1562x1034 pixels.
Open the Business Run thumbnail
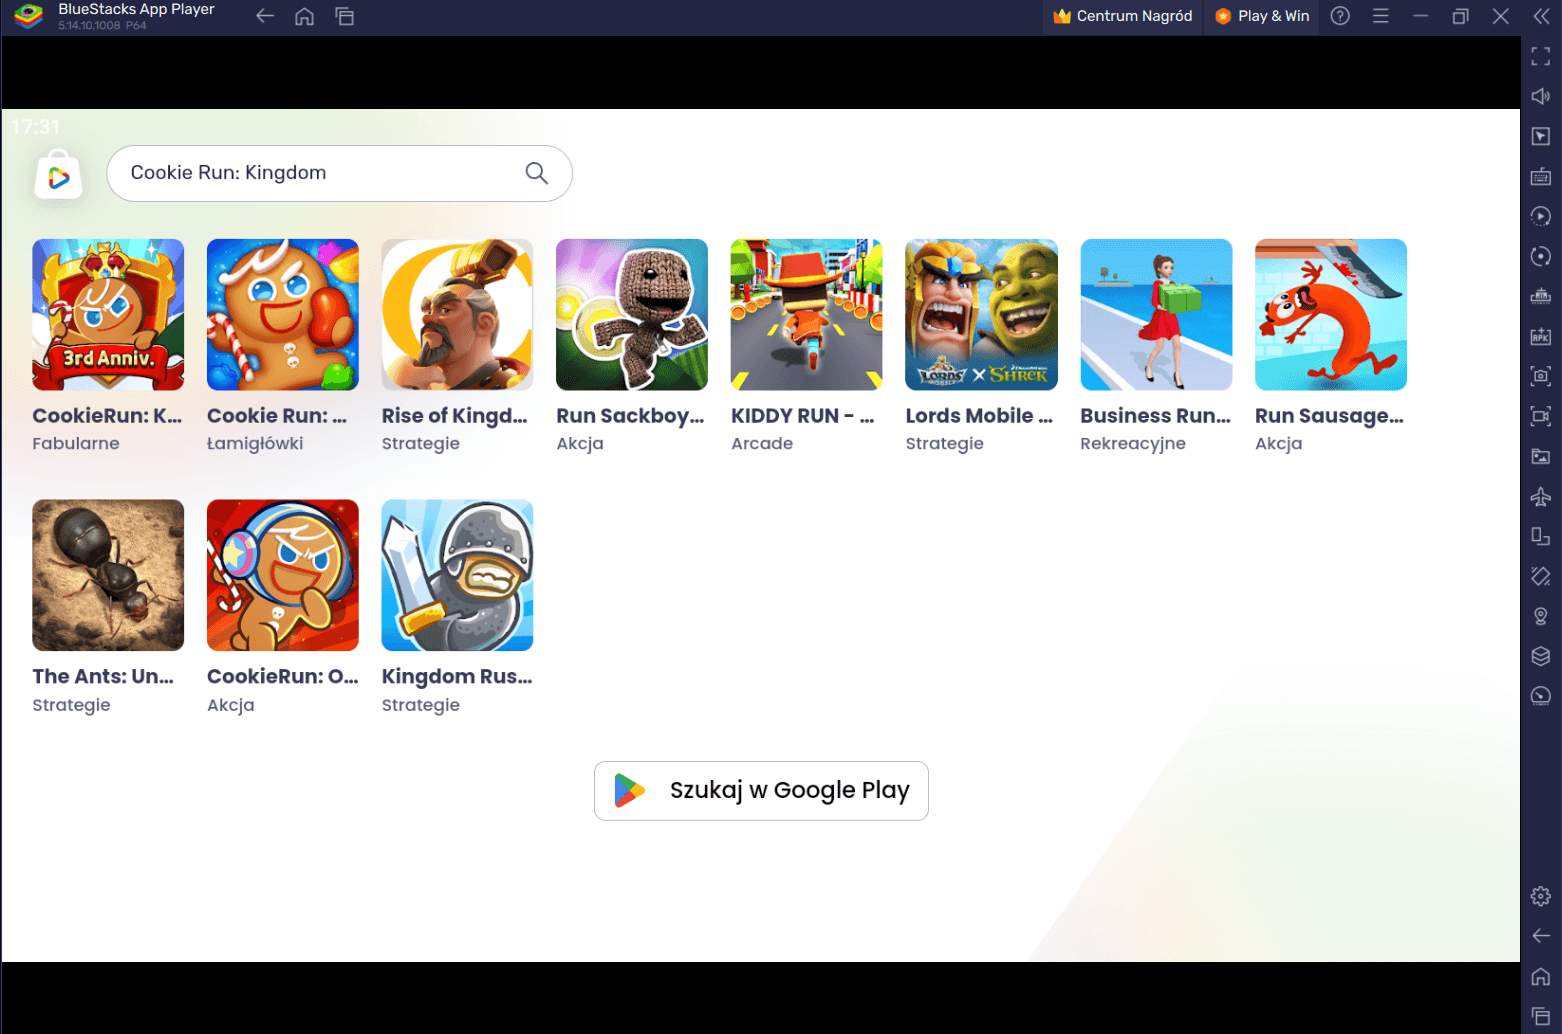[1156, 314]
